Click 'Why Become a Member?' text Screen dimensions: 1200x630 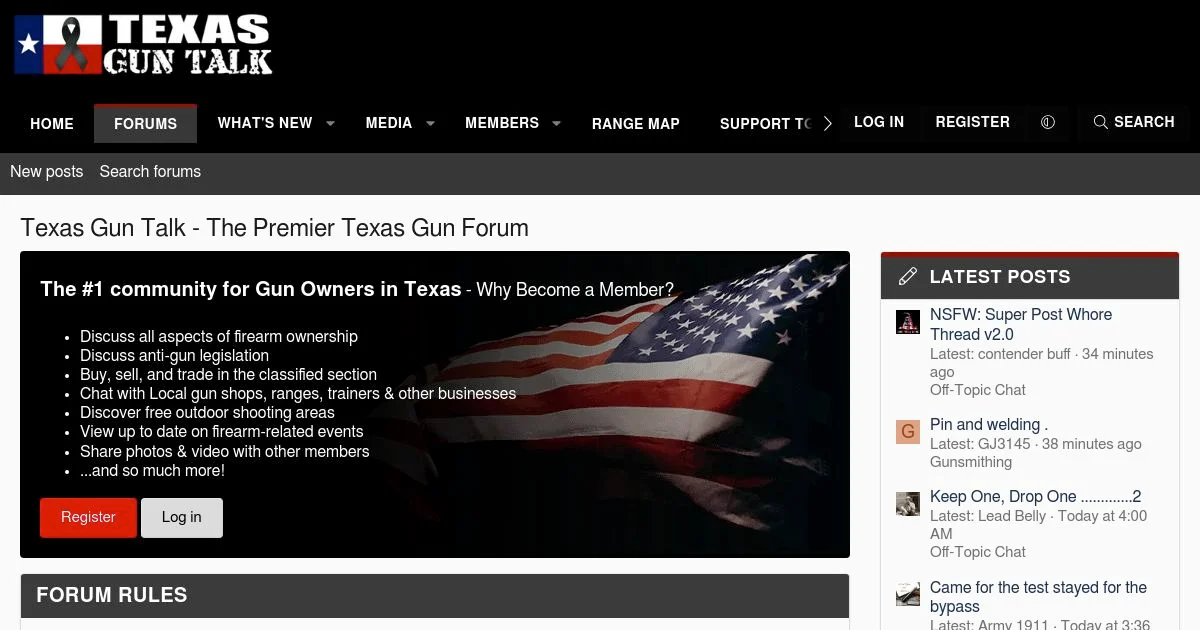click(575, 290)
